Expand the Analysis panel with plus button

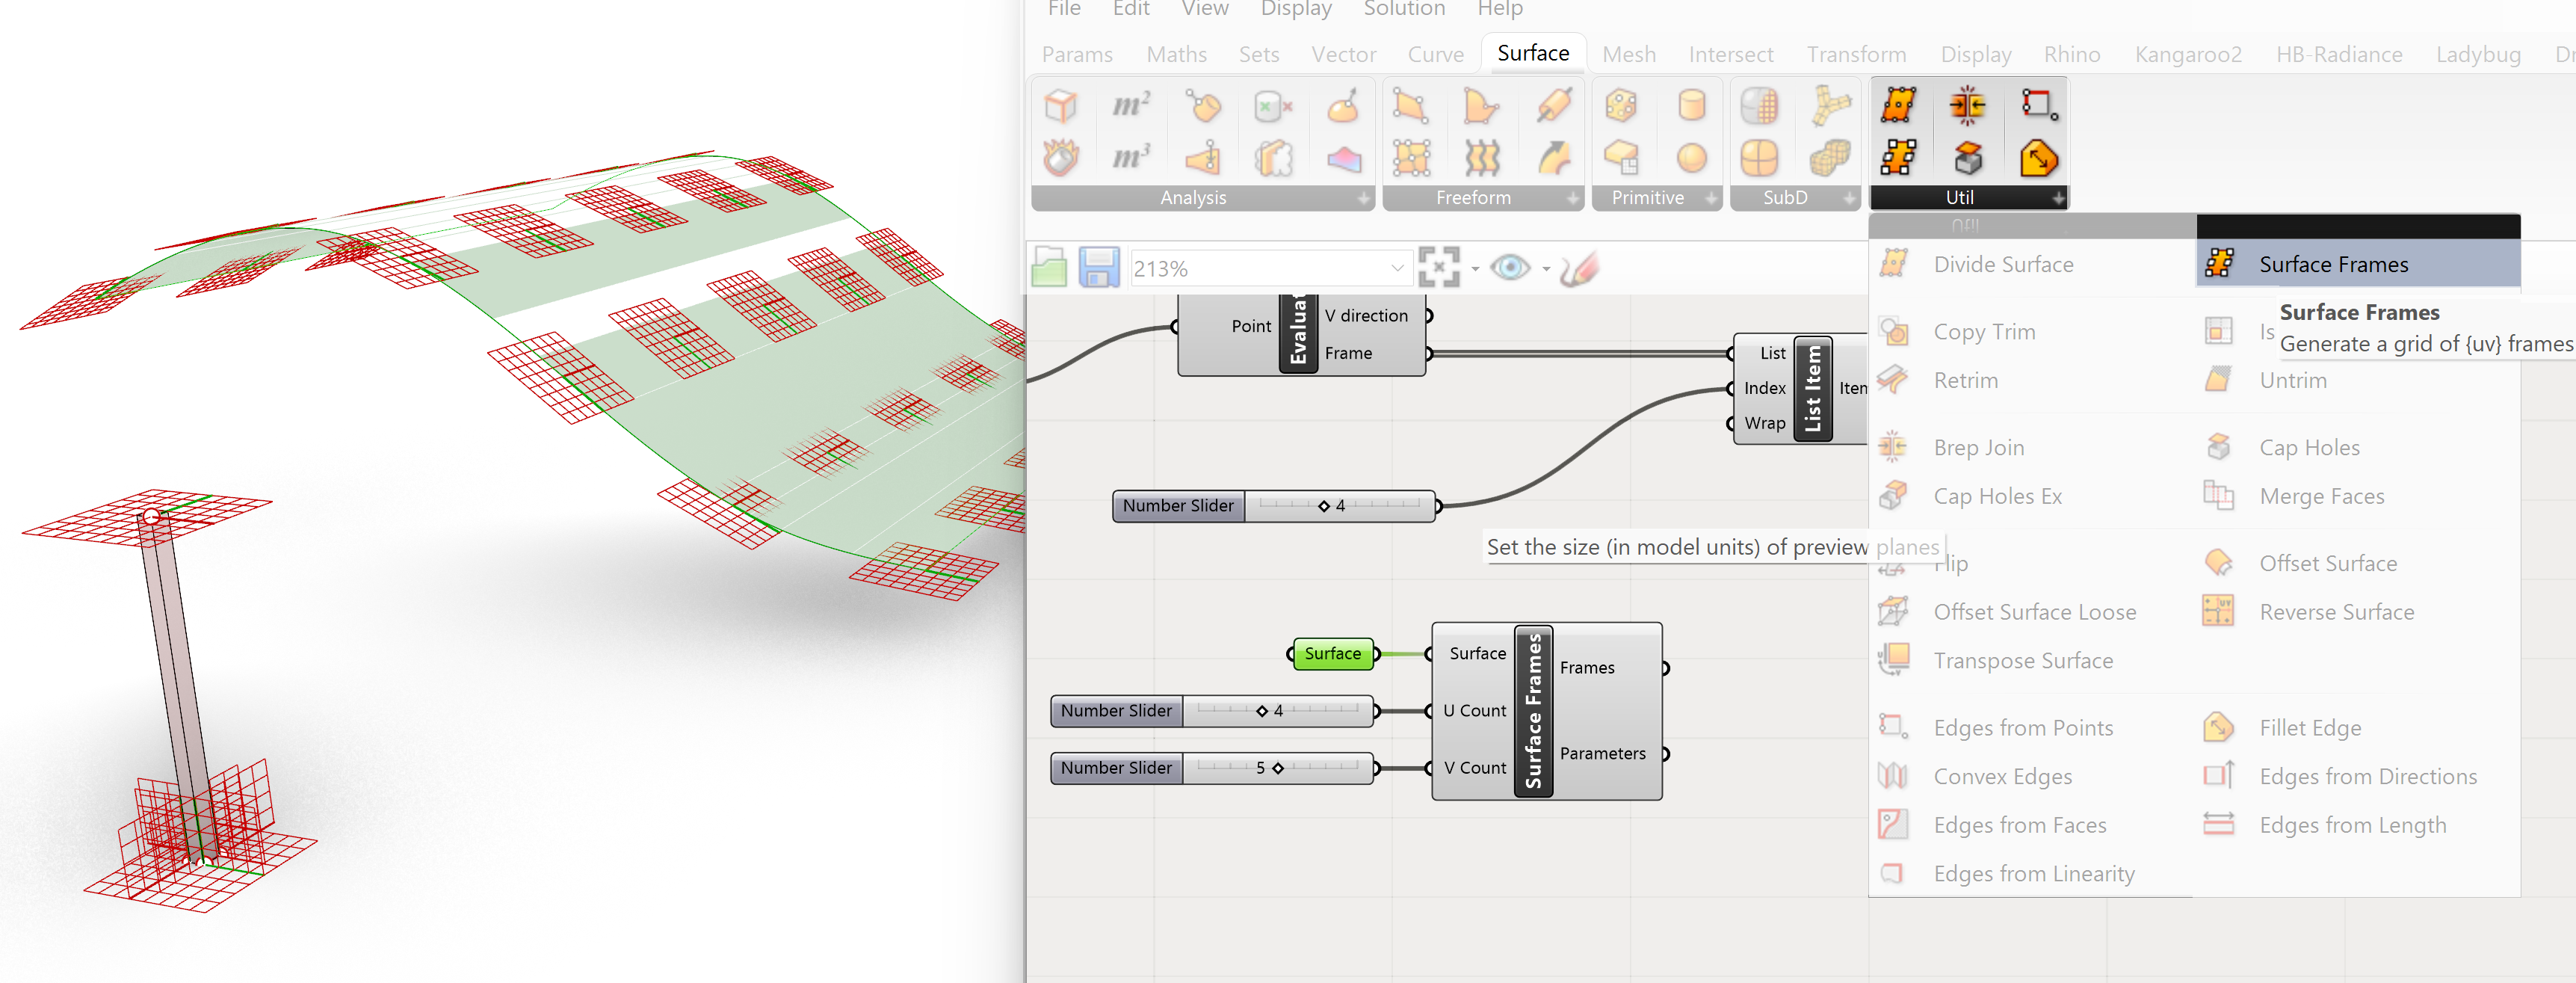[1363, 199]
